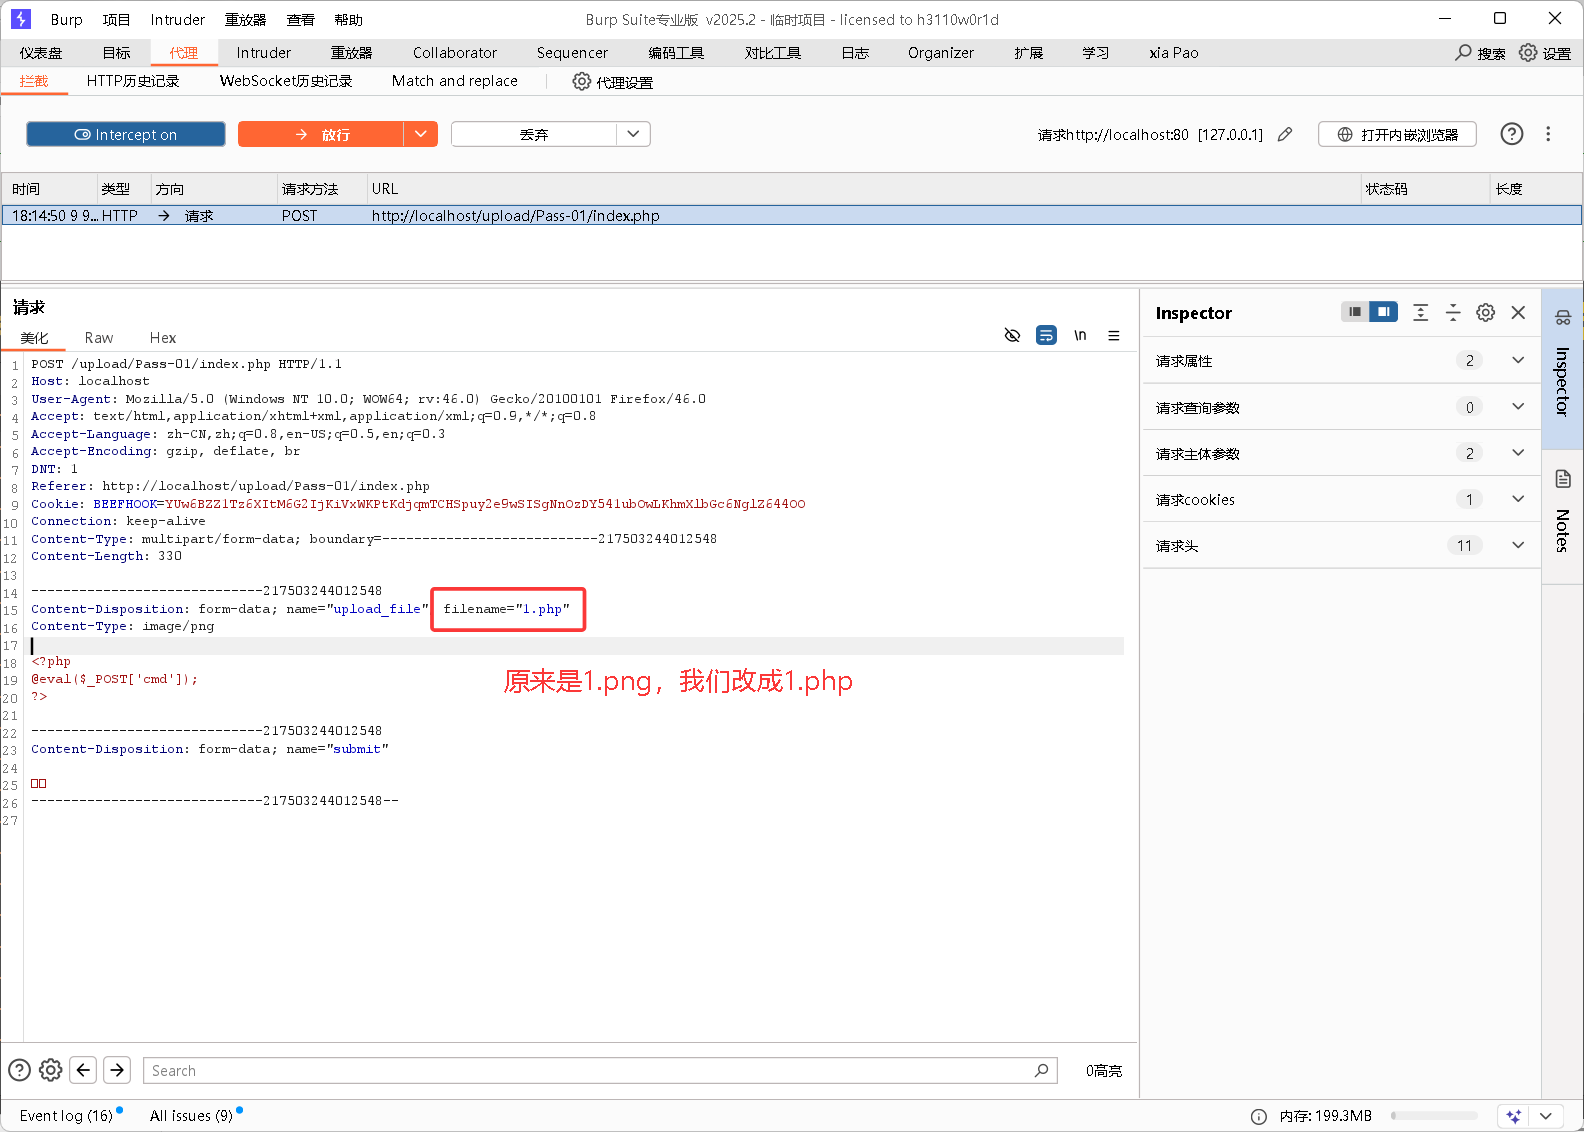The width and height of the screenshot is (1584, 1132).
Task: Open the xia Pao extension tab
Action: [1174, 53]
